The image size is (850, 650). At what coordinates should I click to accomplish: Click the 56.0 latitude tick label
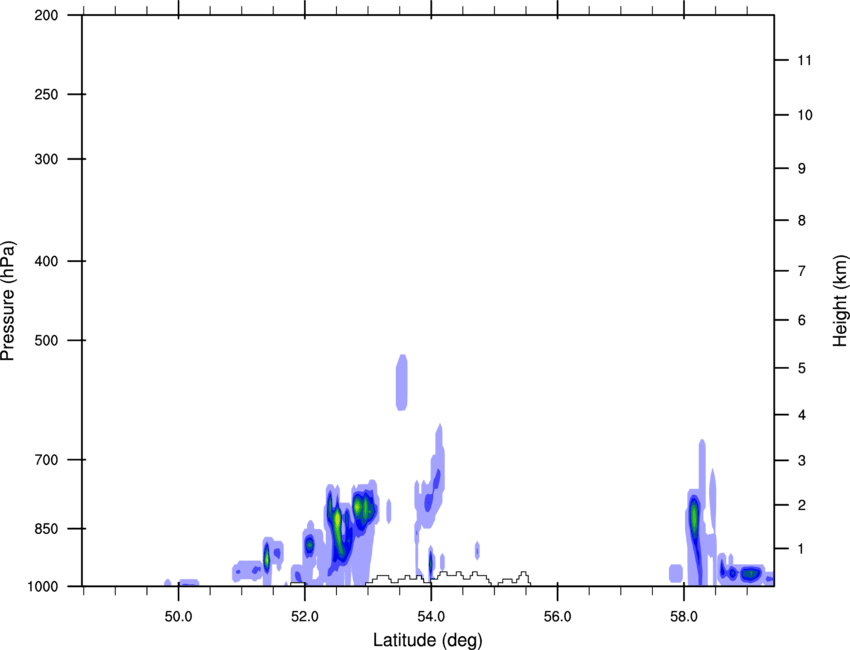coord(557,617)
